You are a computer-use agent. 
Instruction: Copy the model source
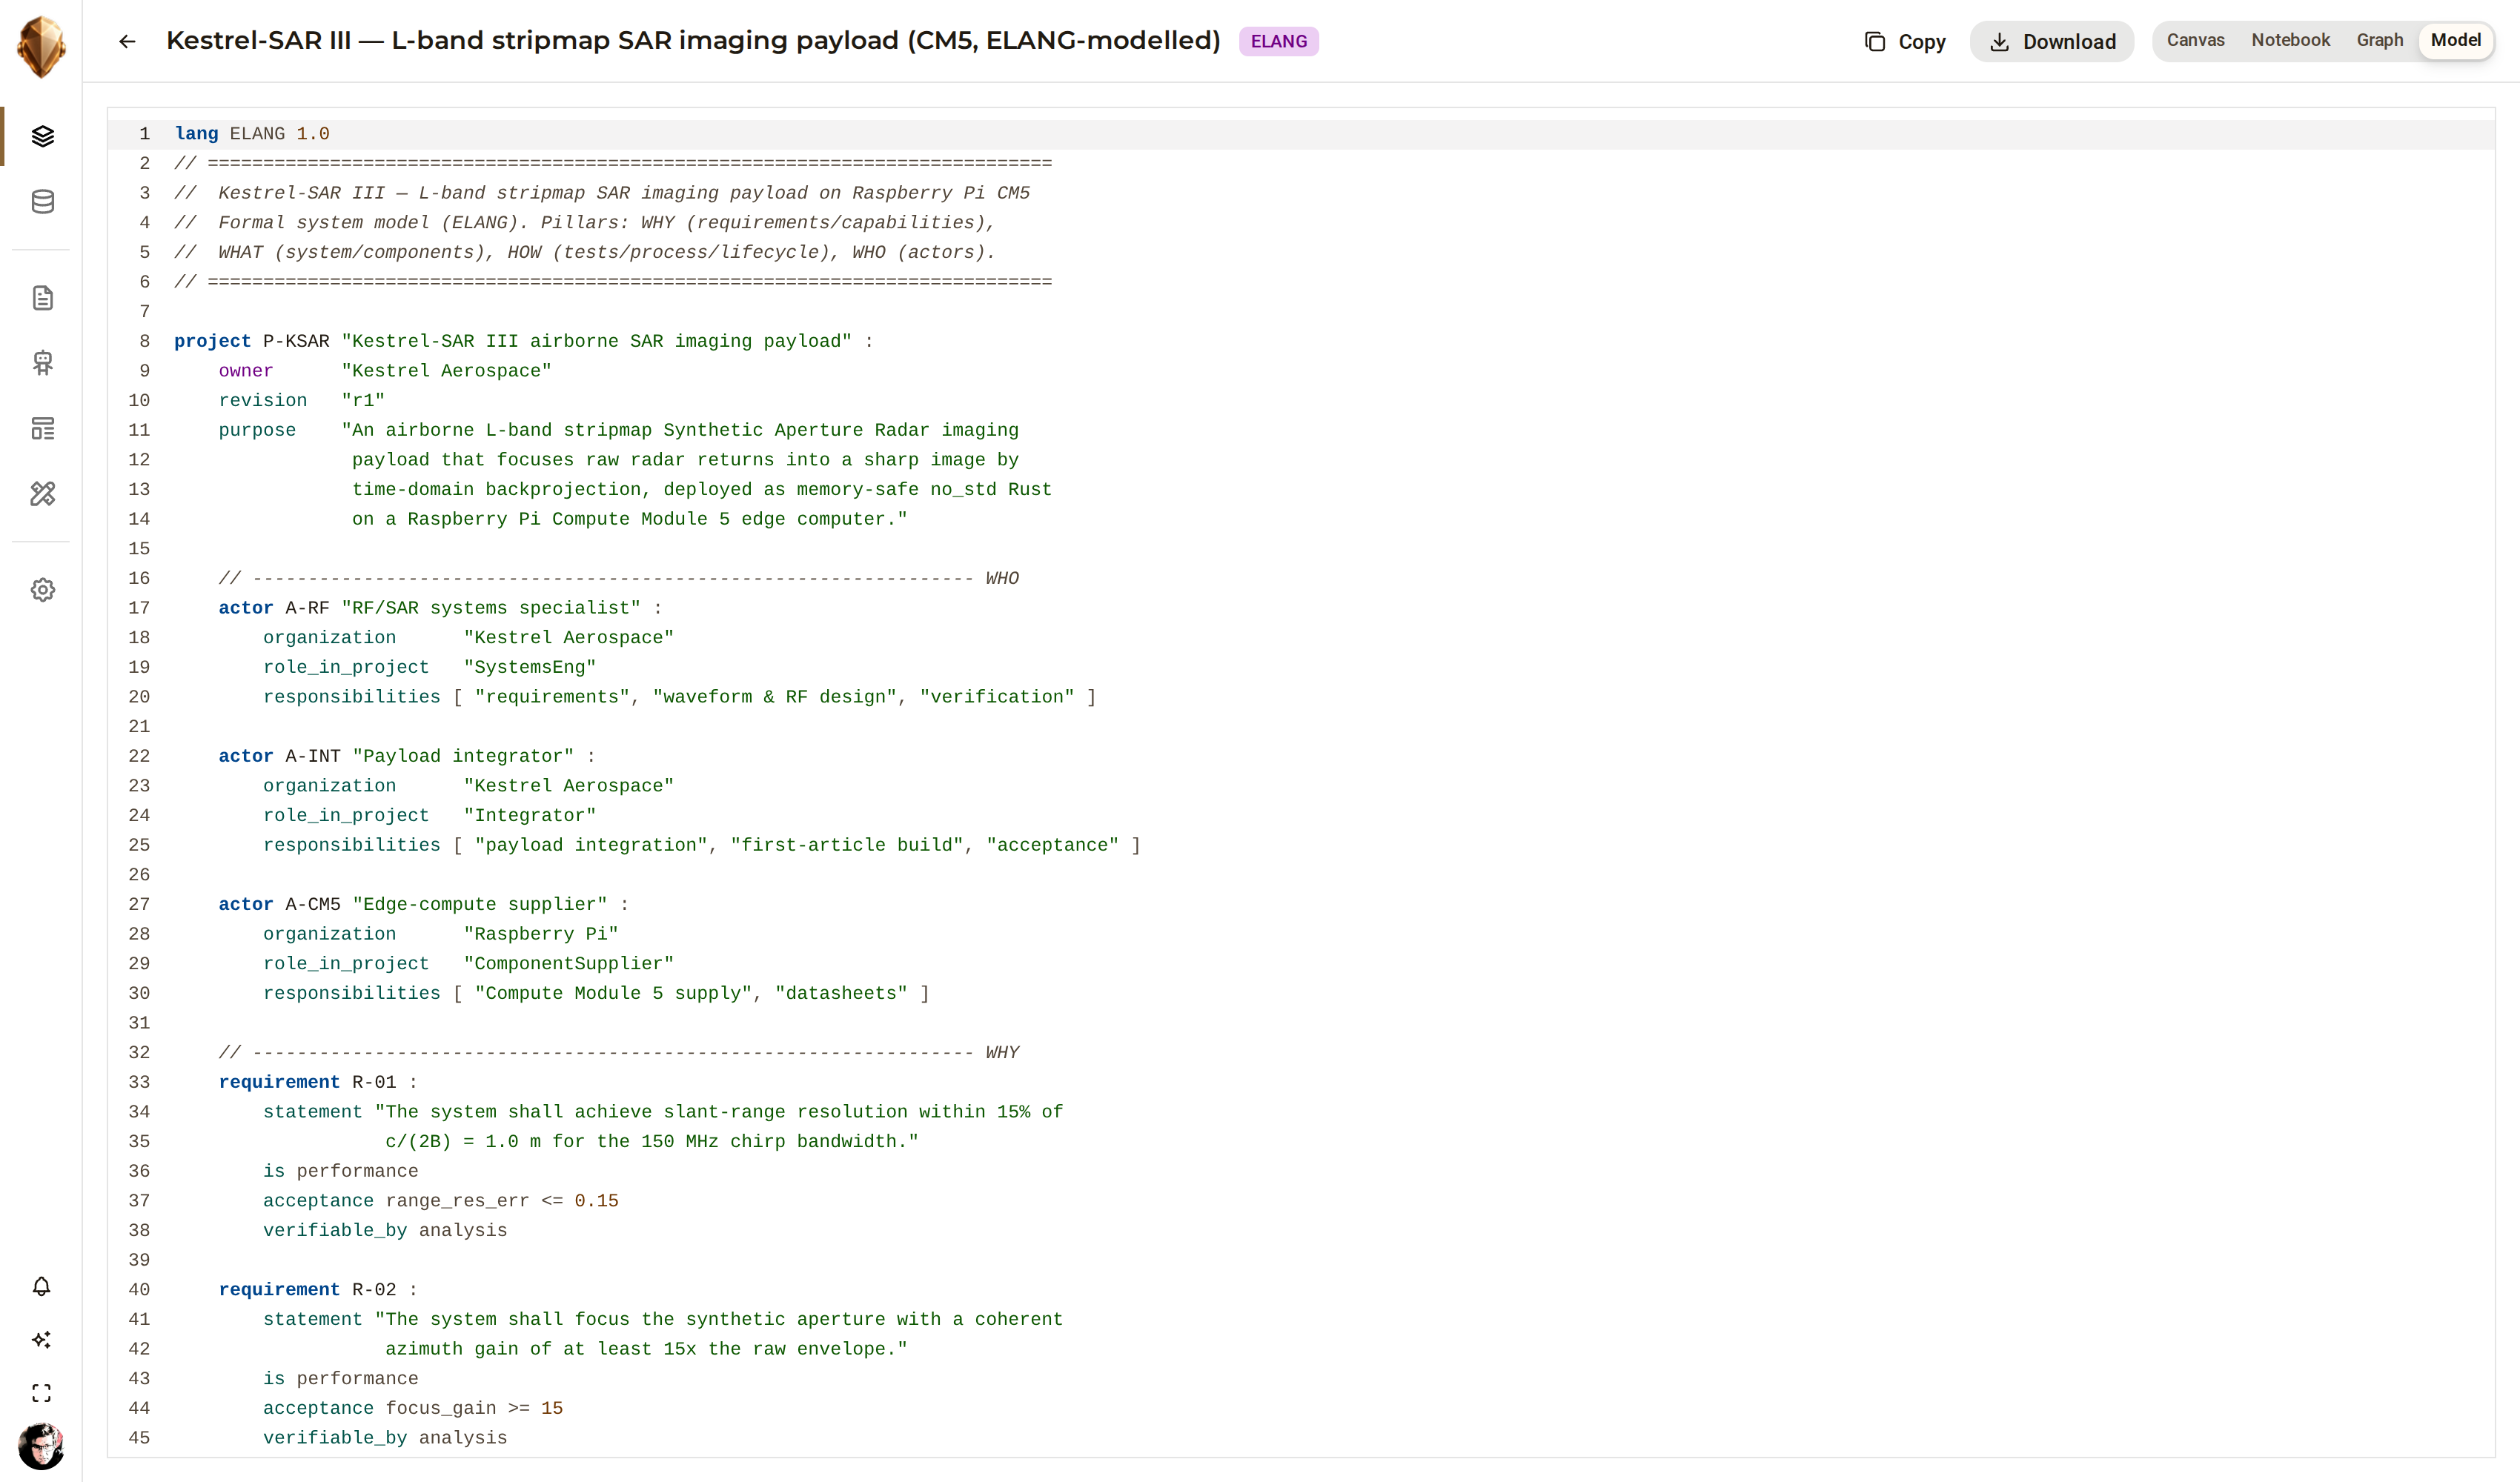tap(1905, 41)
